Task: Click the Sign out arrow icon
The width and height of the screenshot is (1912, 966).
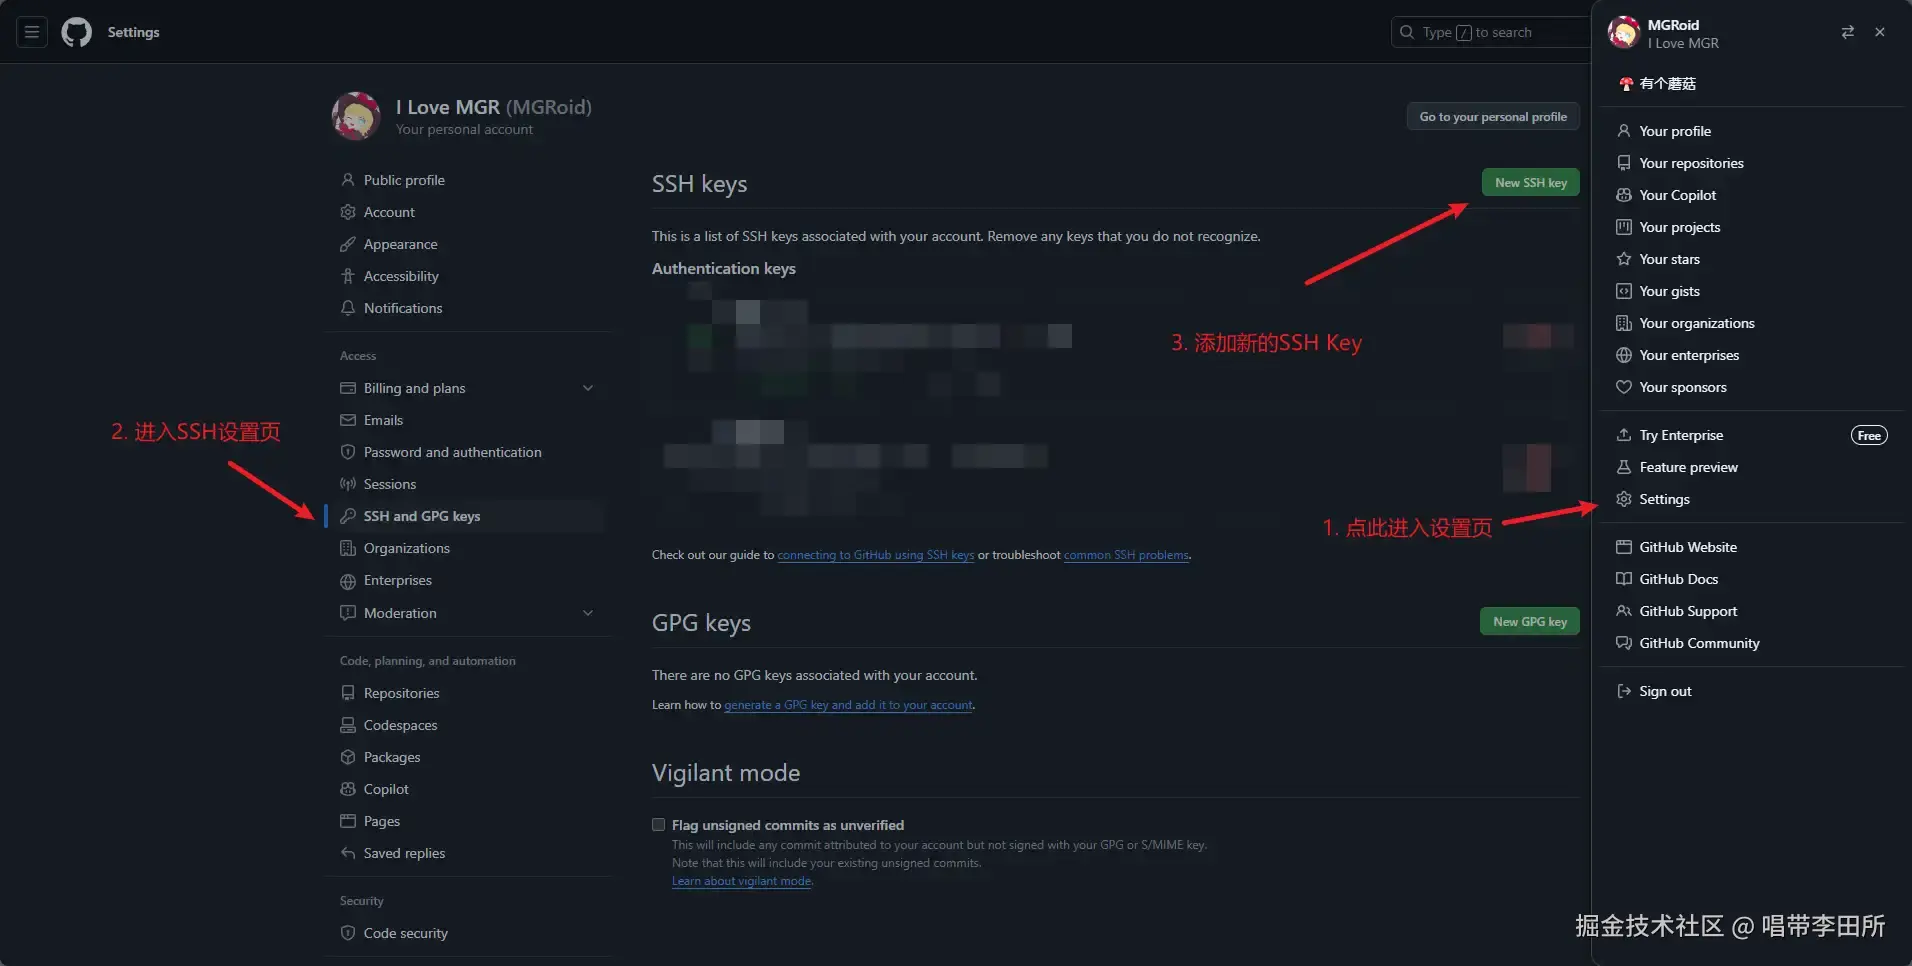Action: (x=1624, y=691)
